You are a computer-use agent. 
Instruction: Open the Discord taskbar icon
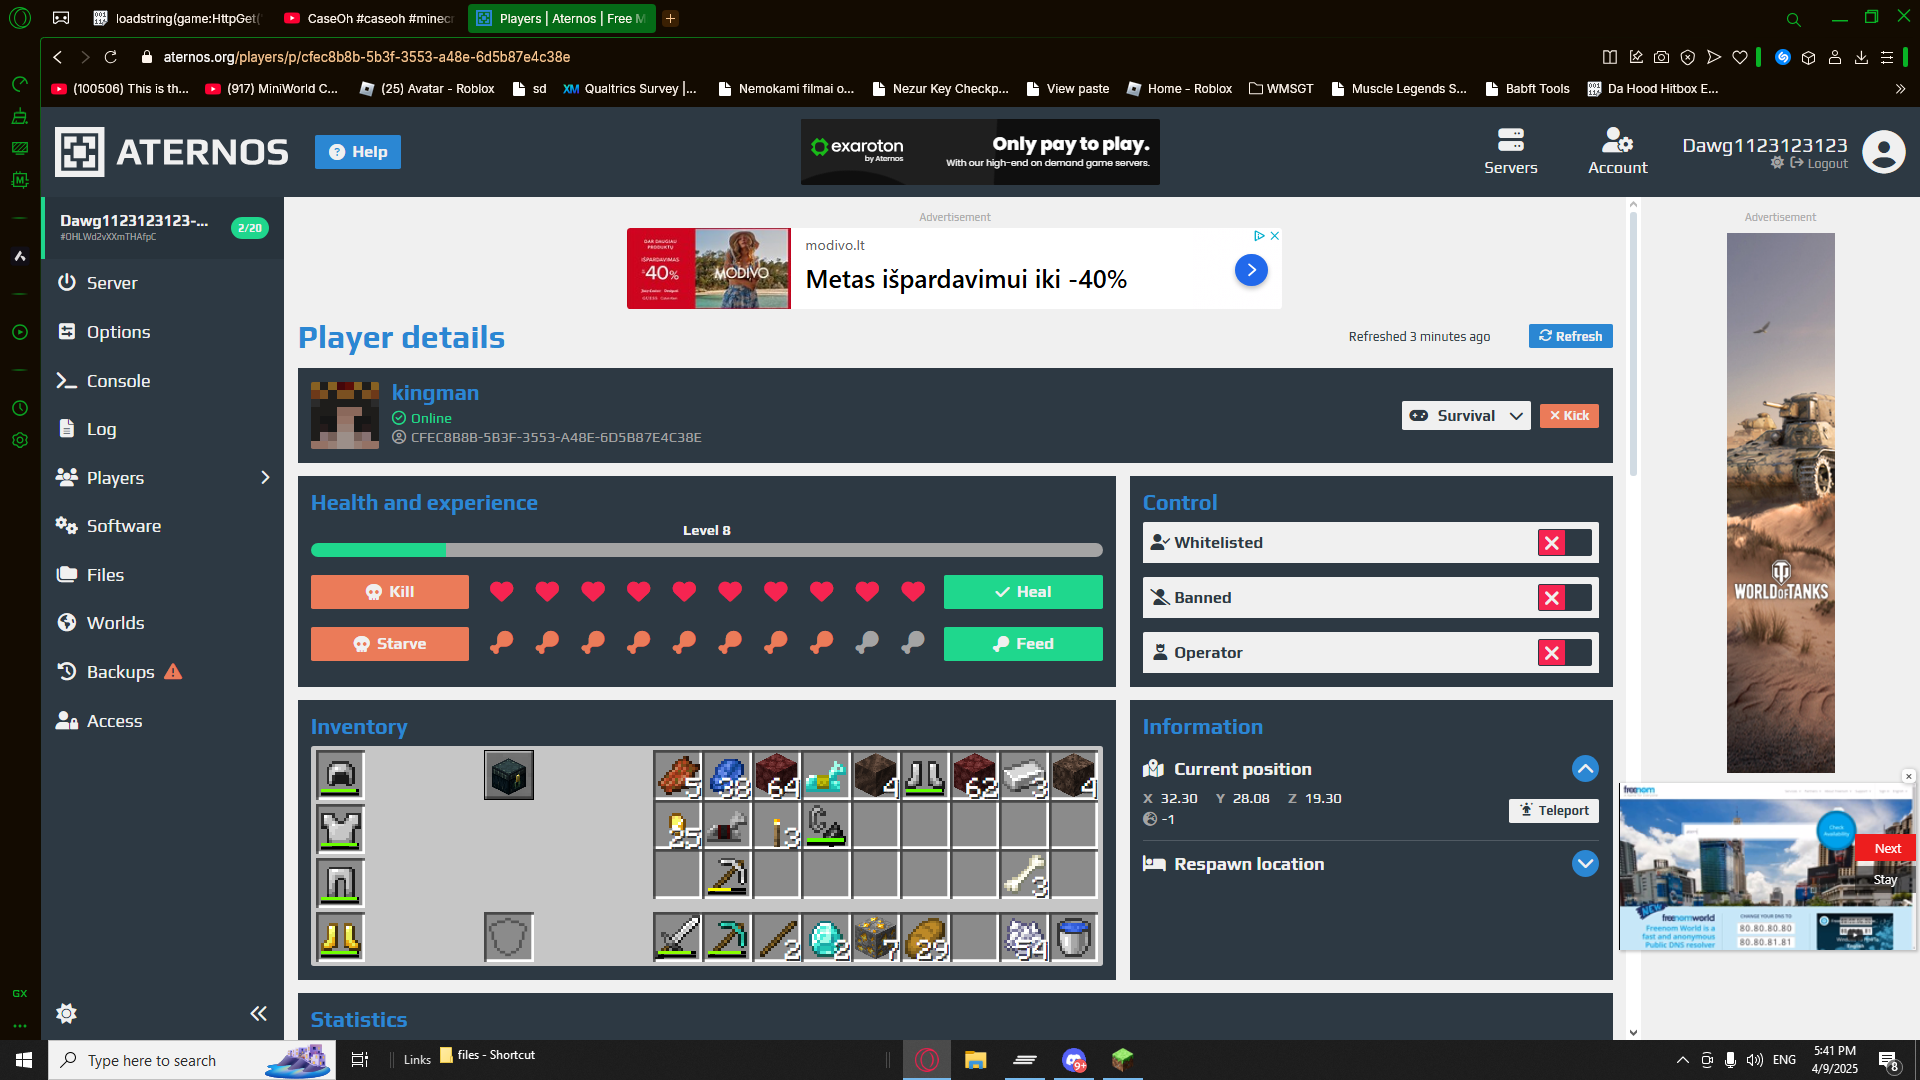1074,1060
